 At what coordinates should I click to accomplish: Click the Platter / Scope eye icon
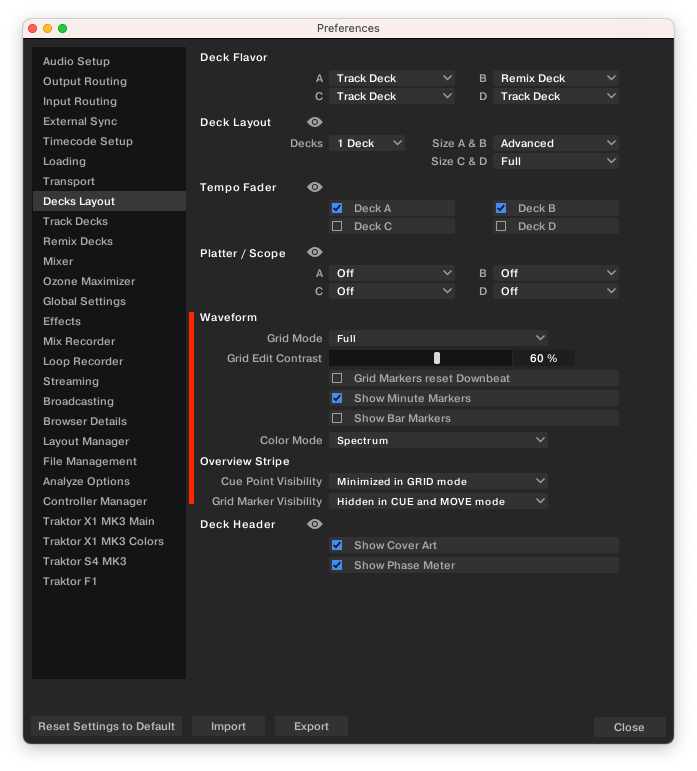click(315, 252)
